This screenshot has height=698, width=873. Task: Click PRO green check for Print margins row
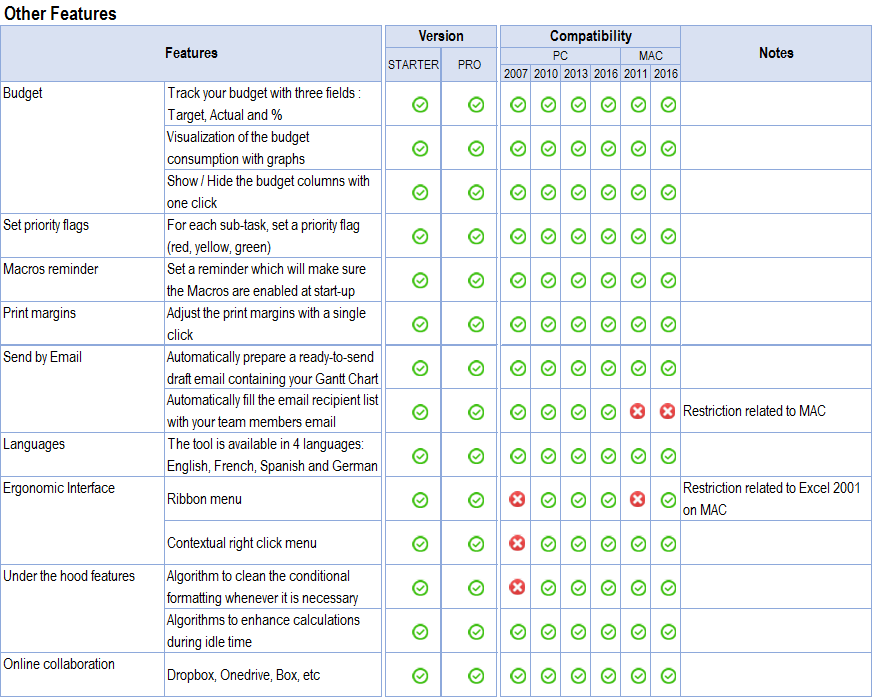[476, 324]
